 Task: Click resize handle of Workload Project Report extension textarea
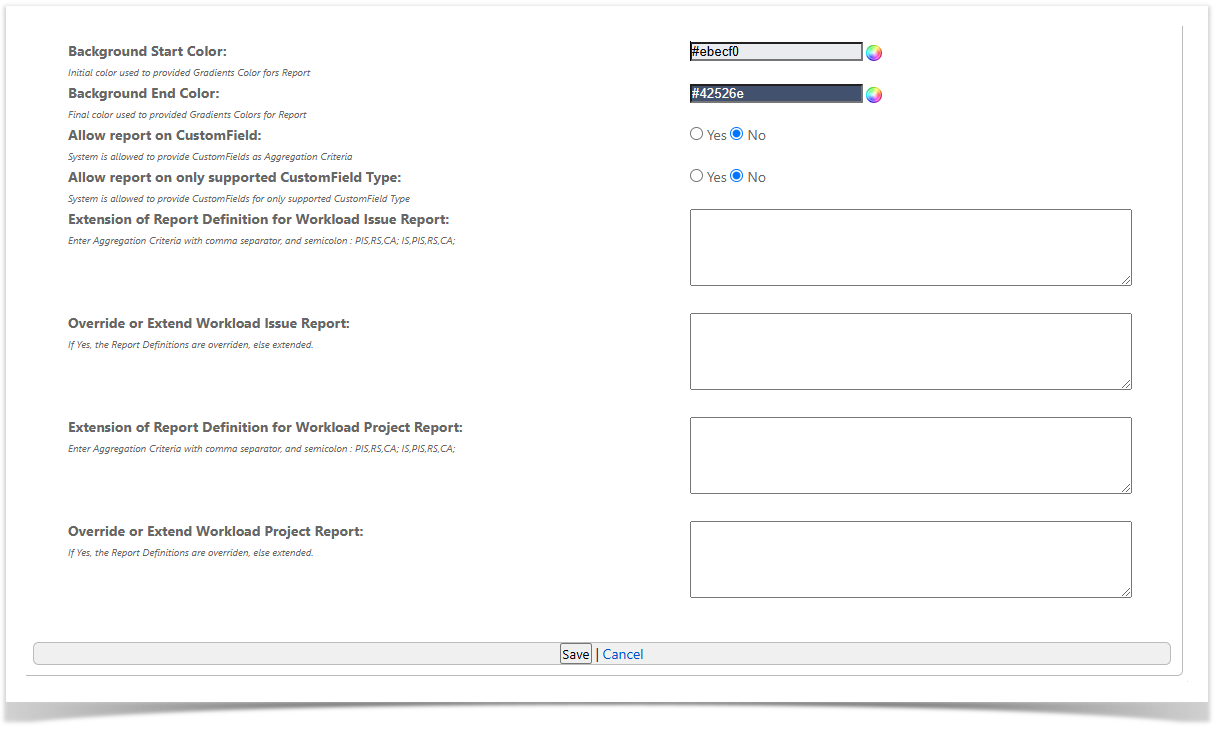point(1126,488)
